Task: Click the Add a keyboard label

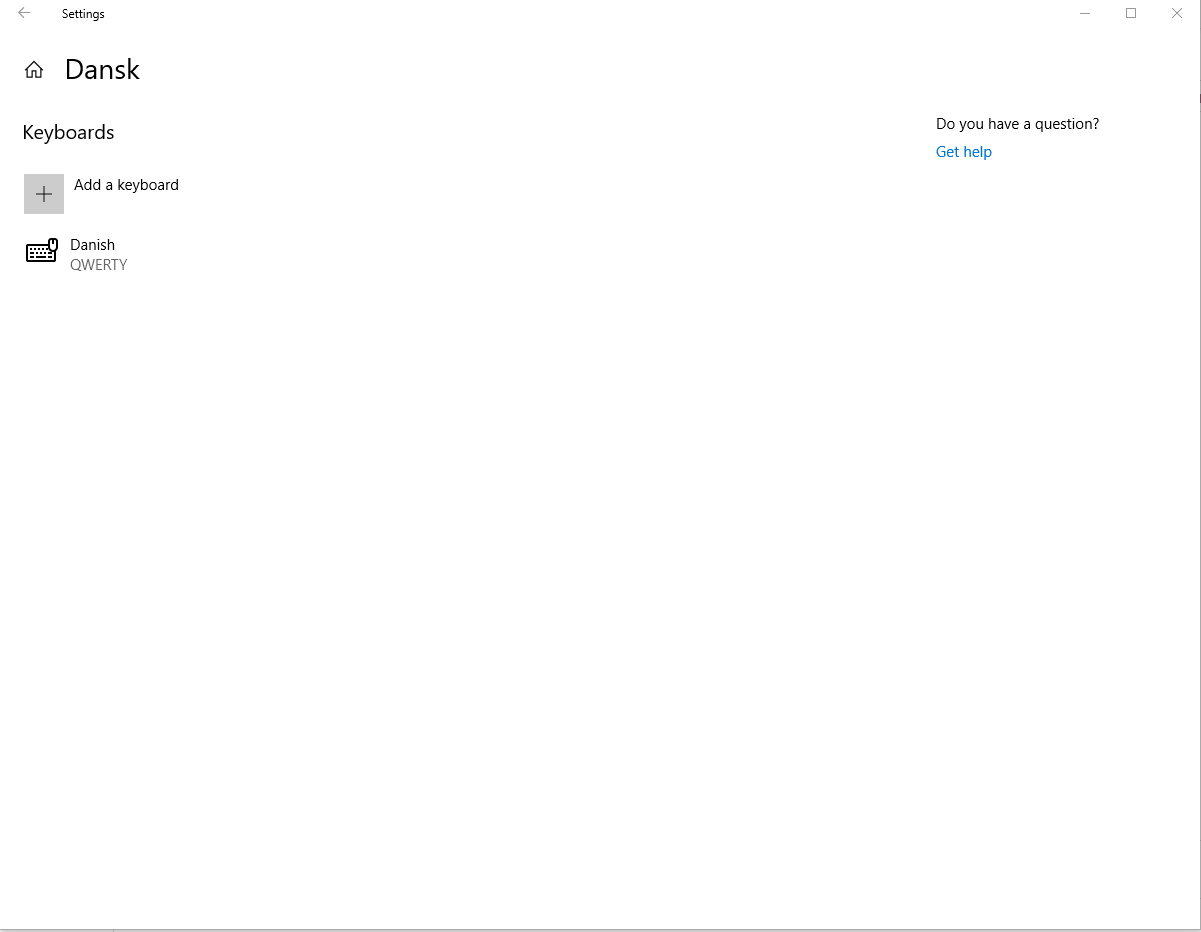Action: click(126, 185)
